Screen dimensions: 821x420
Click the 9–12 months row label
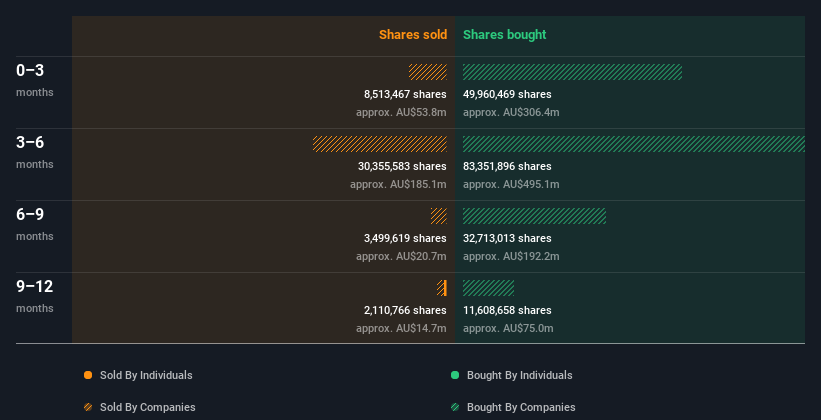[35, 296]
